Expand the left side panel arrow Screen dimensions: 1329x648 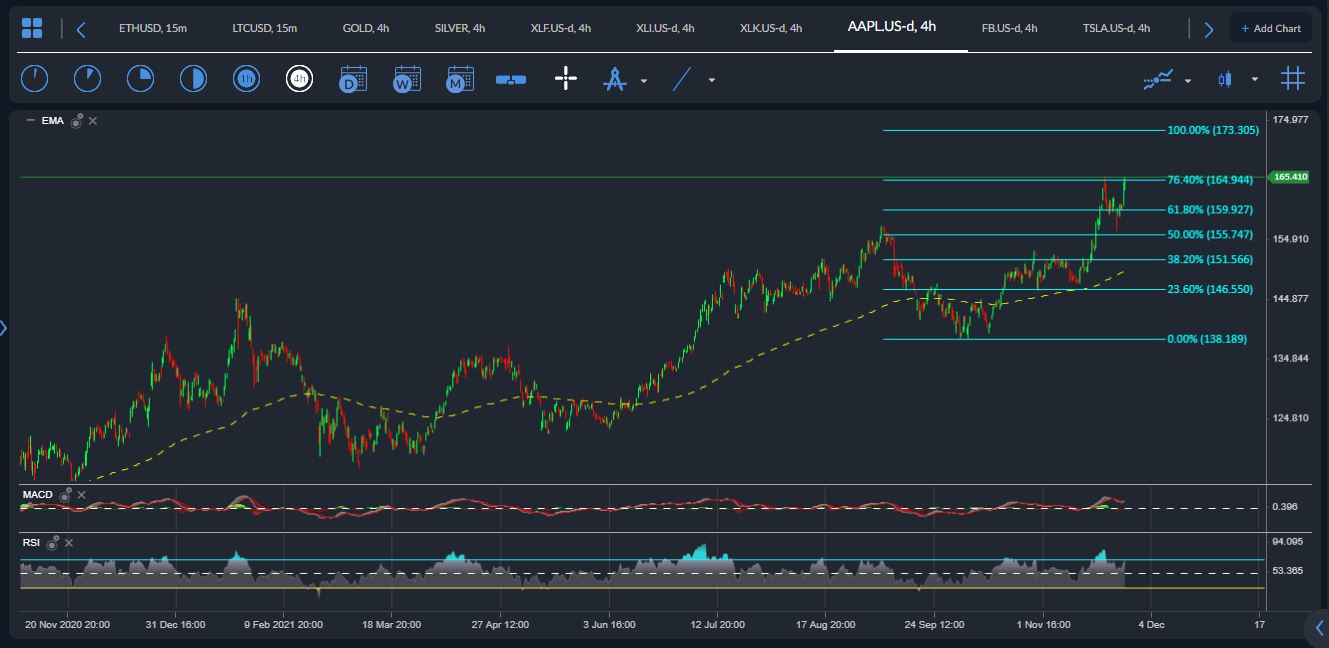[4, 327]
